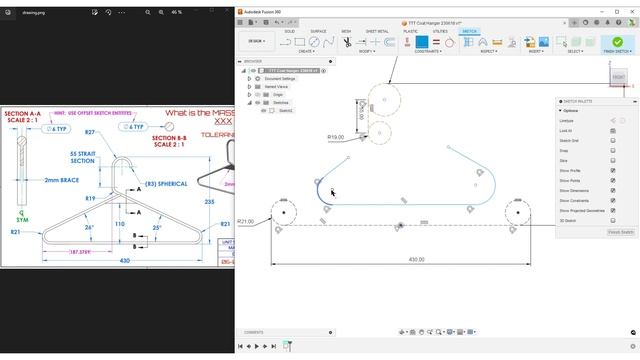Open the Data Panel grid icon
The image size is (640, 360).
[240, 22]
